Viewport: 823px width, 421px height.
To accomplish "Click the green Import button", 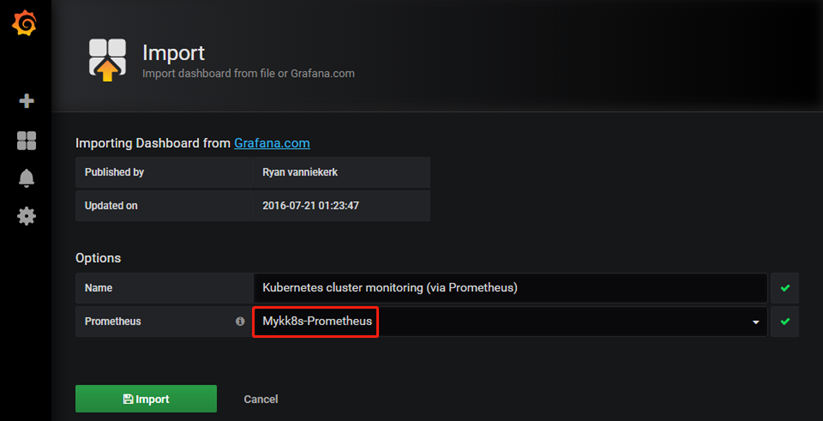I will [x=146, y=399].
